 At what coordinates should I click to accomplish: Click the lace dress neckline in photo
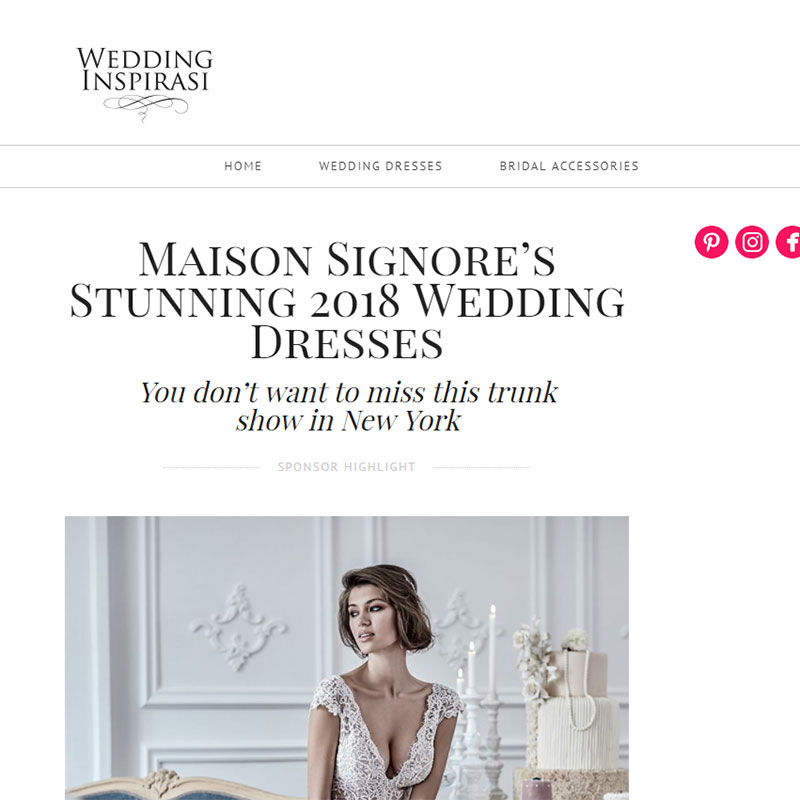(386, 724)
